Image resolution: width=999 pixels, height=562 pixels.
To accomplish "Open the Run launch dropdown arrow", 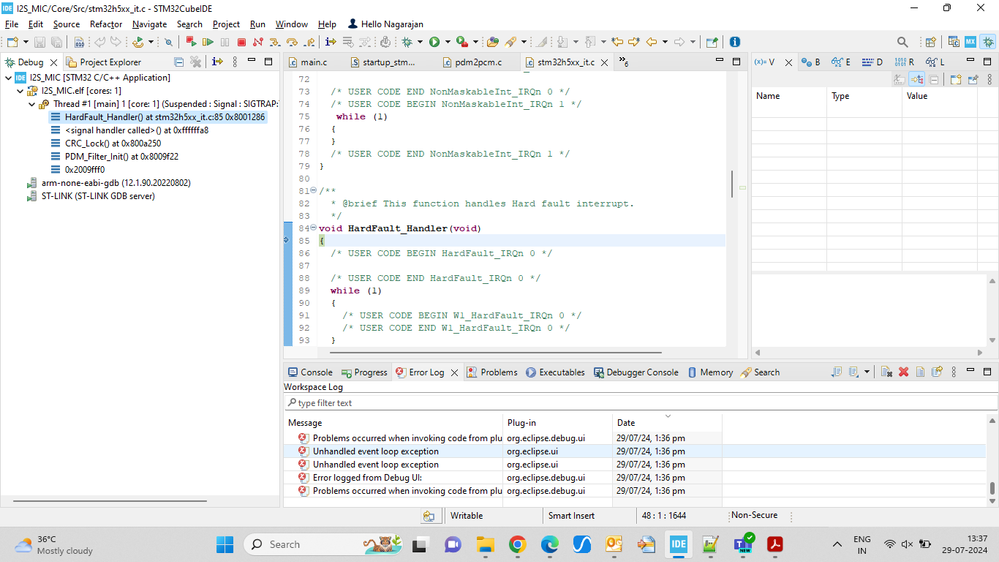I will [447, 42].
